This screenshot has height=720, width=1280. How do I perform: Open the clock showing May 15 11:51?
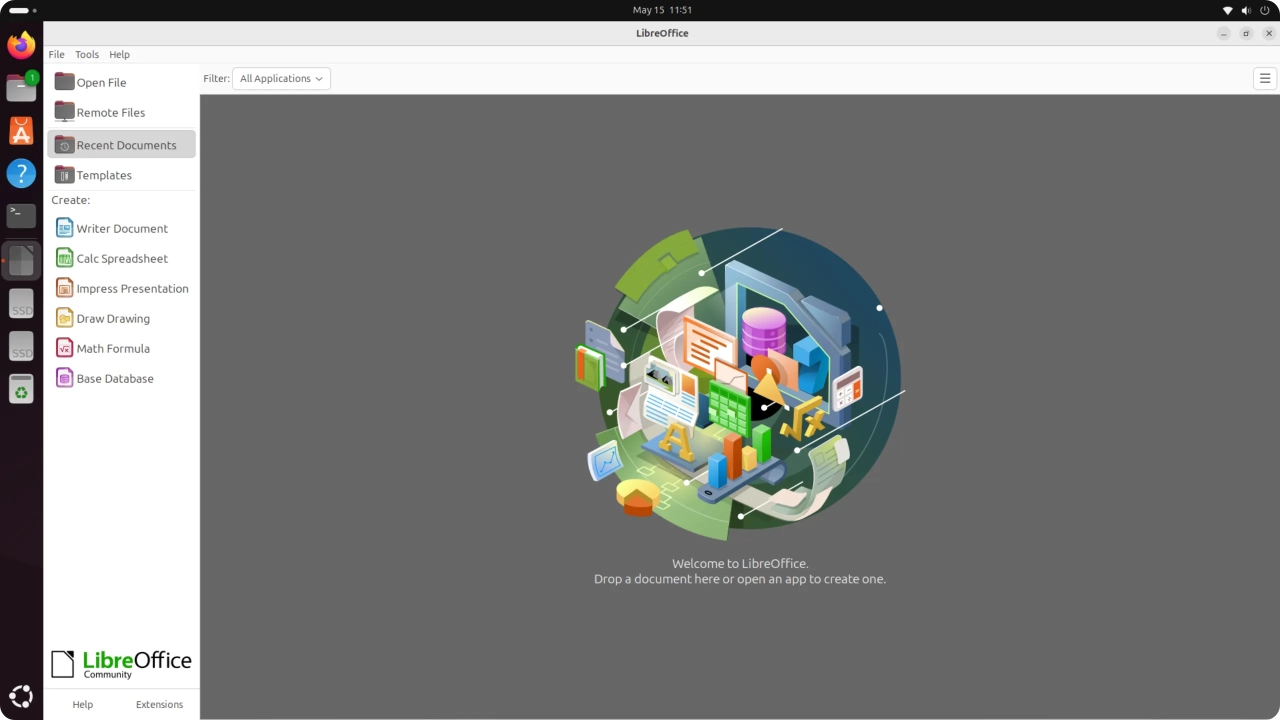pyautogui.click(x=662, y=10)
